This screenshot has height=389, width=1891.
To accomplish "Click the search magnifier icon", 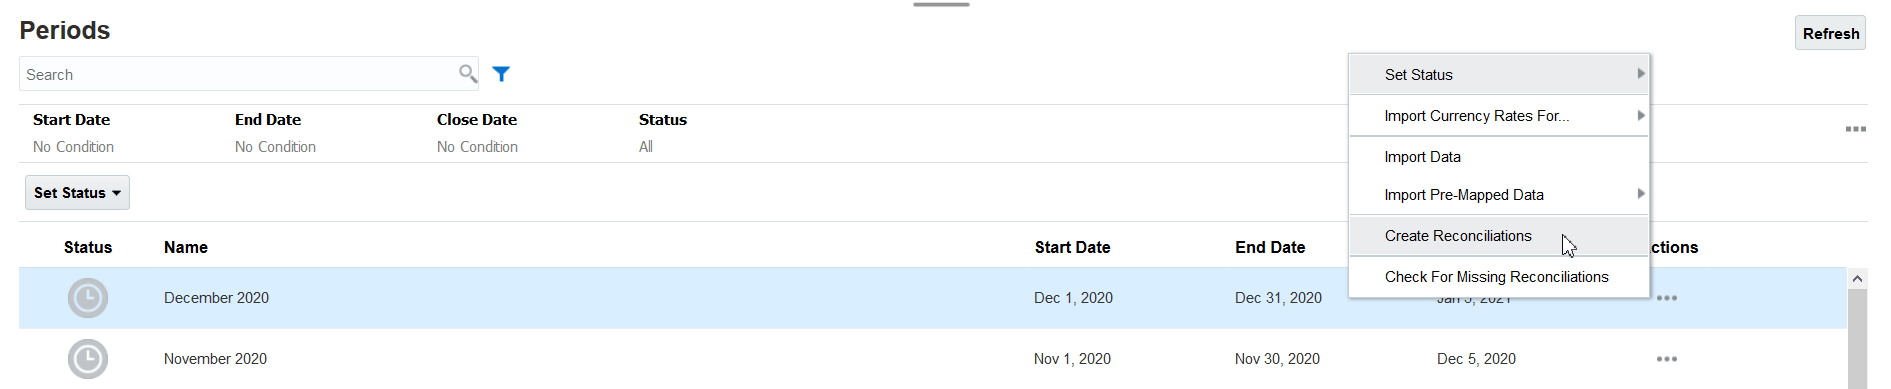I will (x=467, y=73).
